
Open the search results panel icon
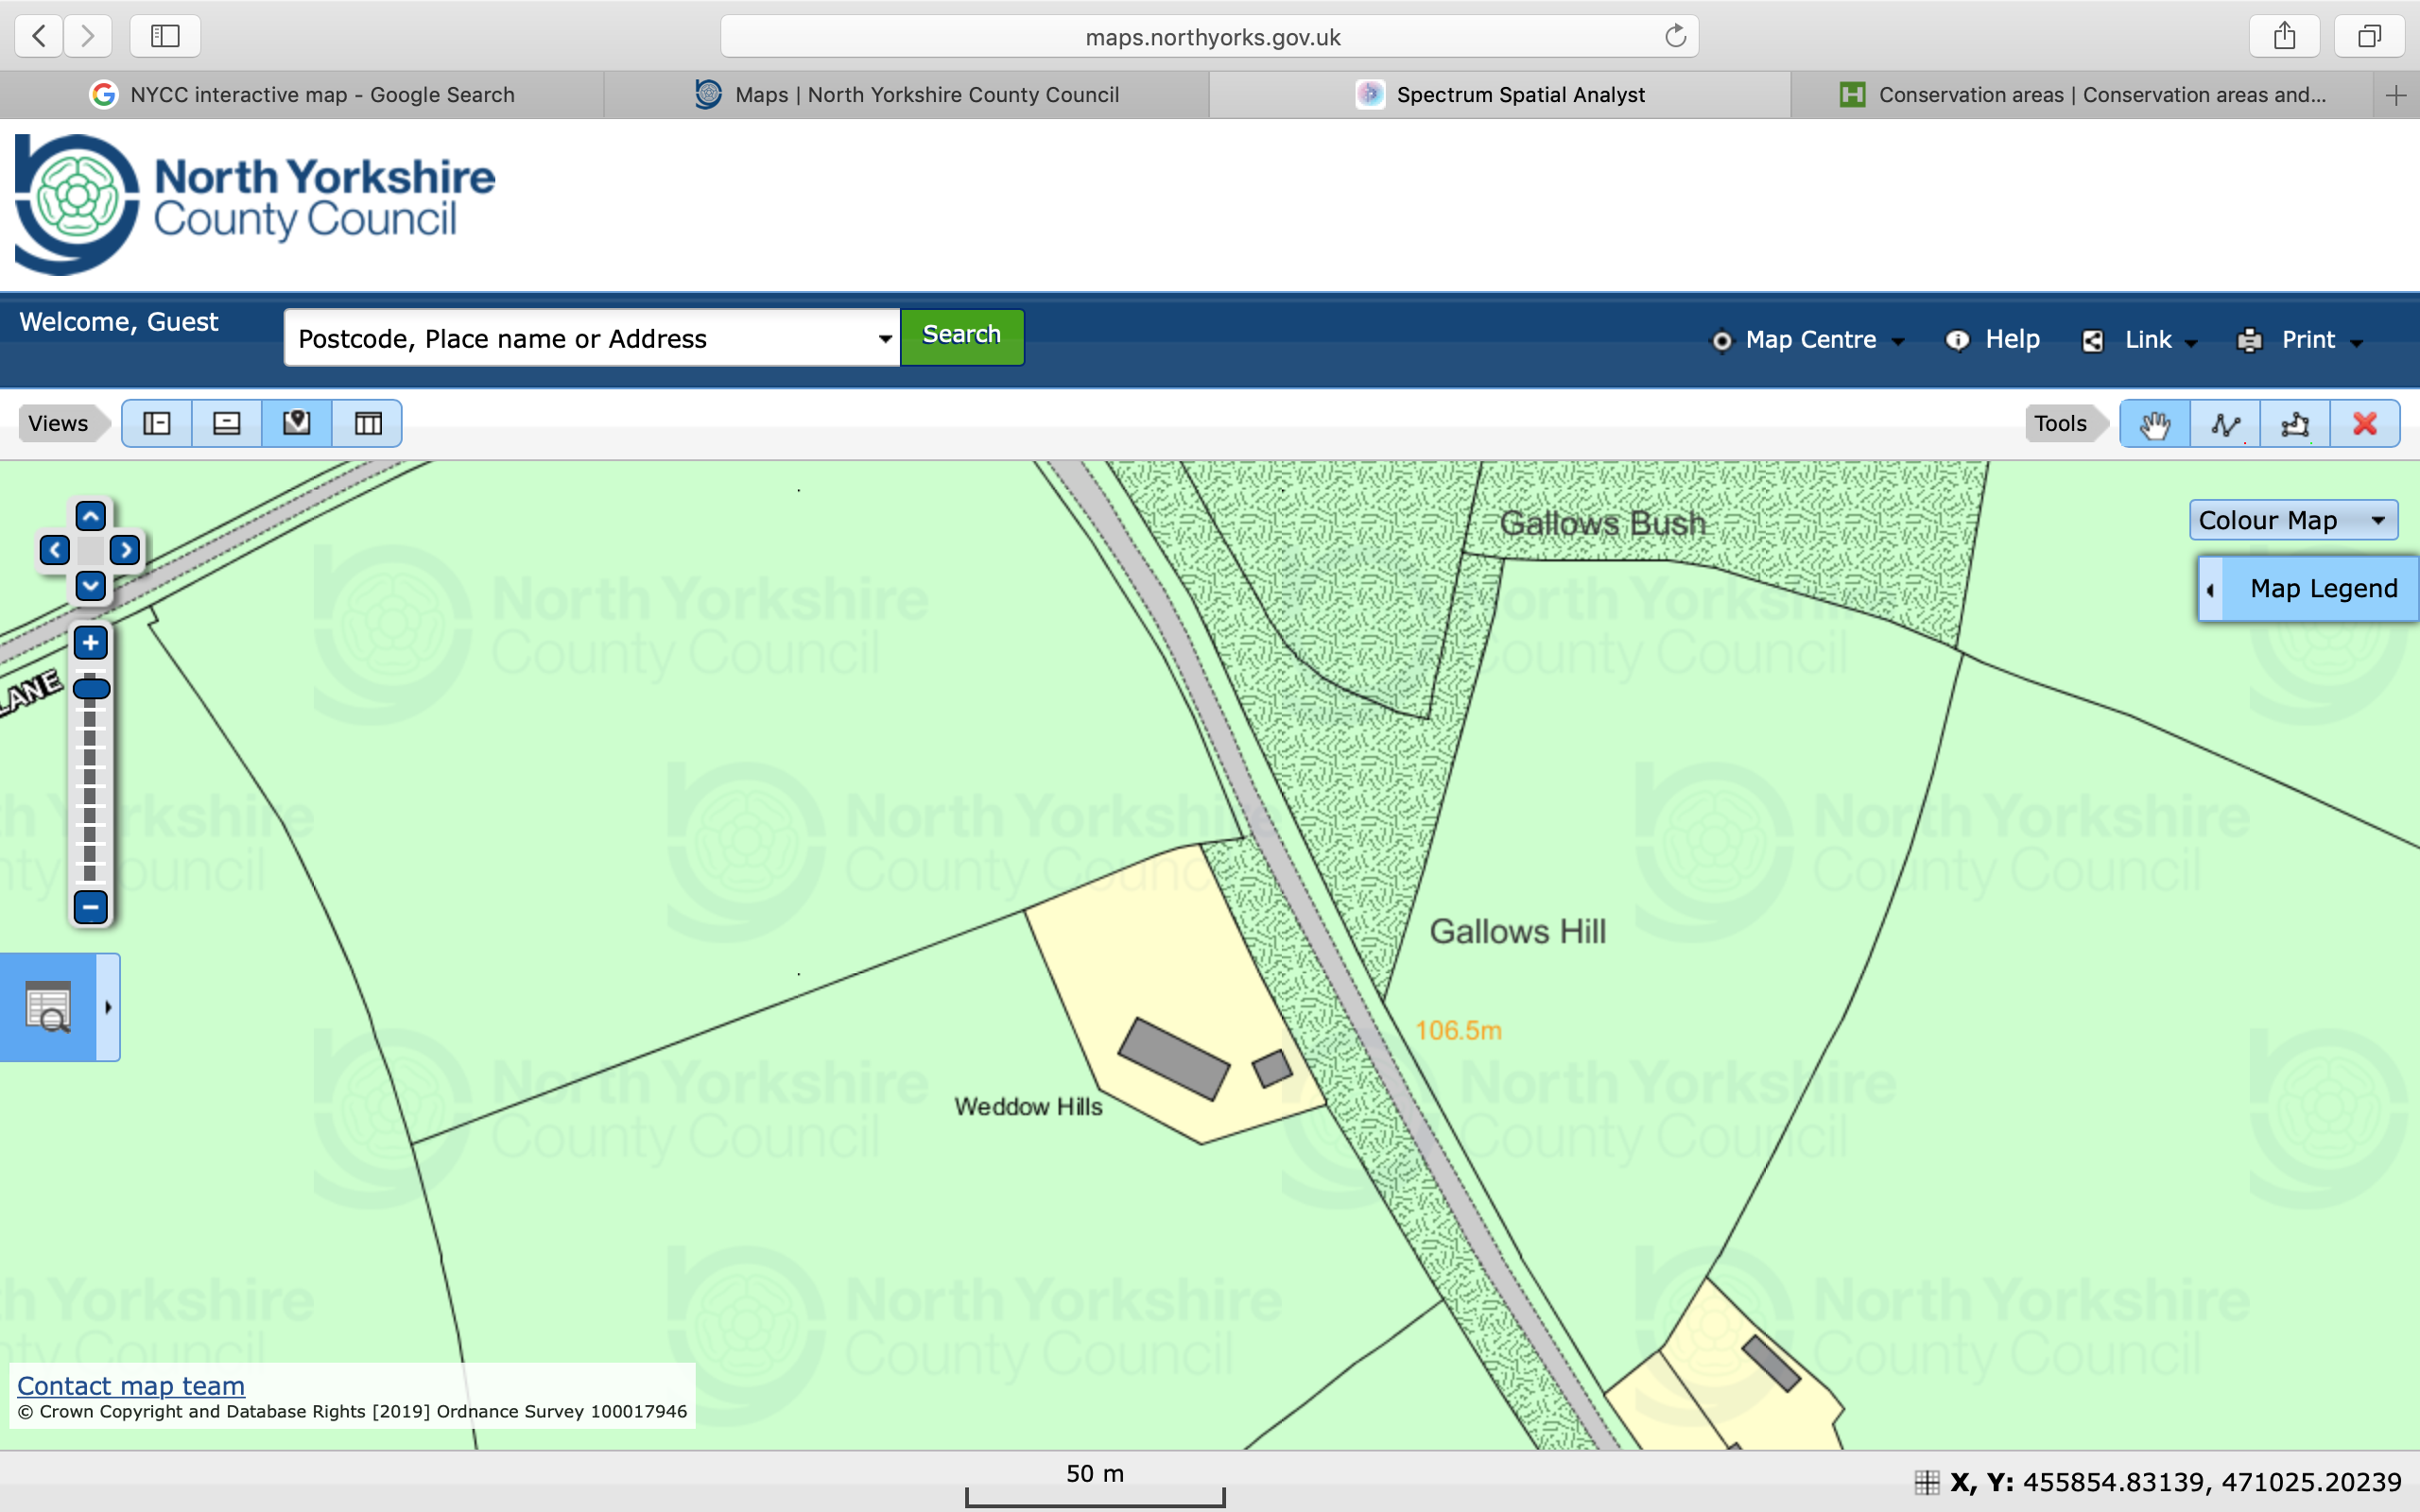[48, 1007]
